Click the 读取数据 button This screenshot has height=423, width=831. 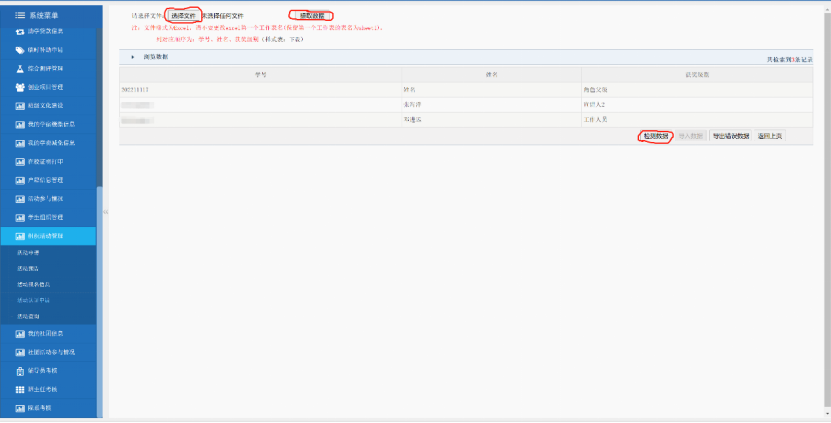(311, 16)
